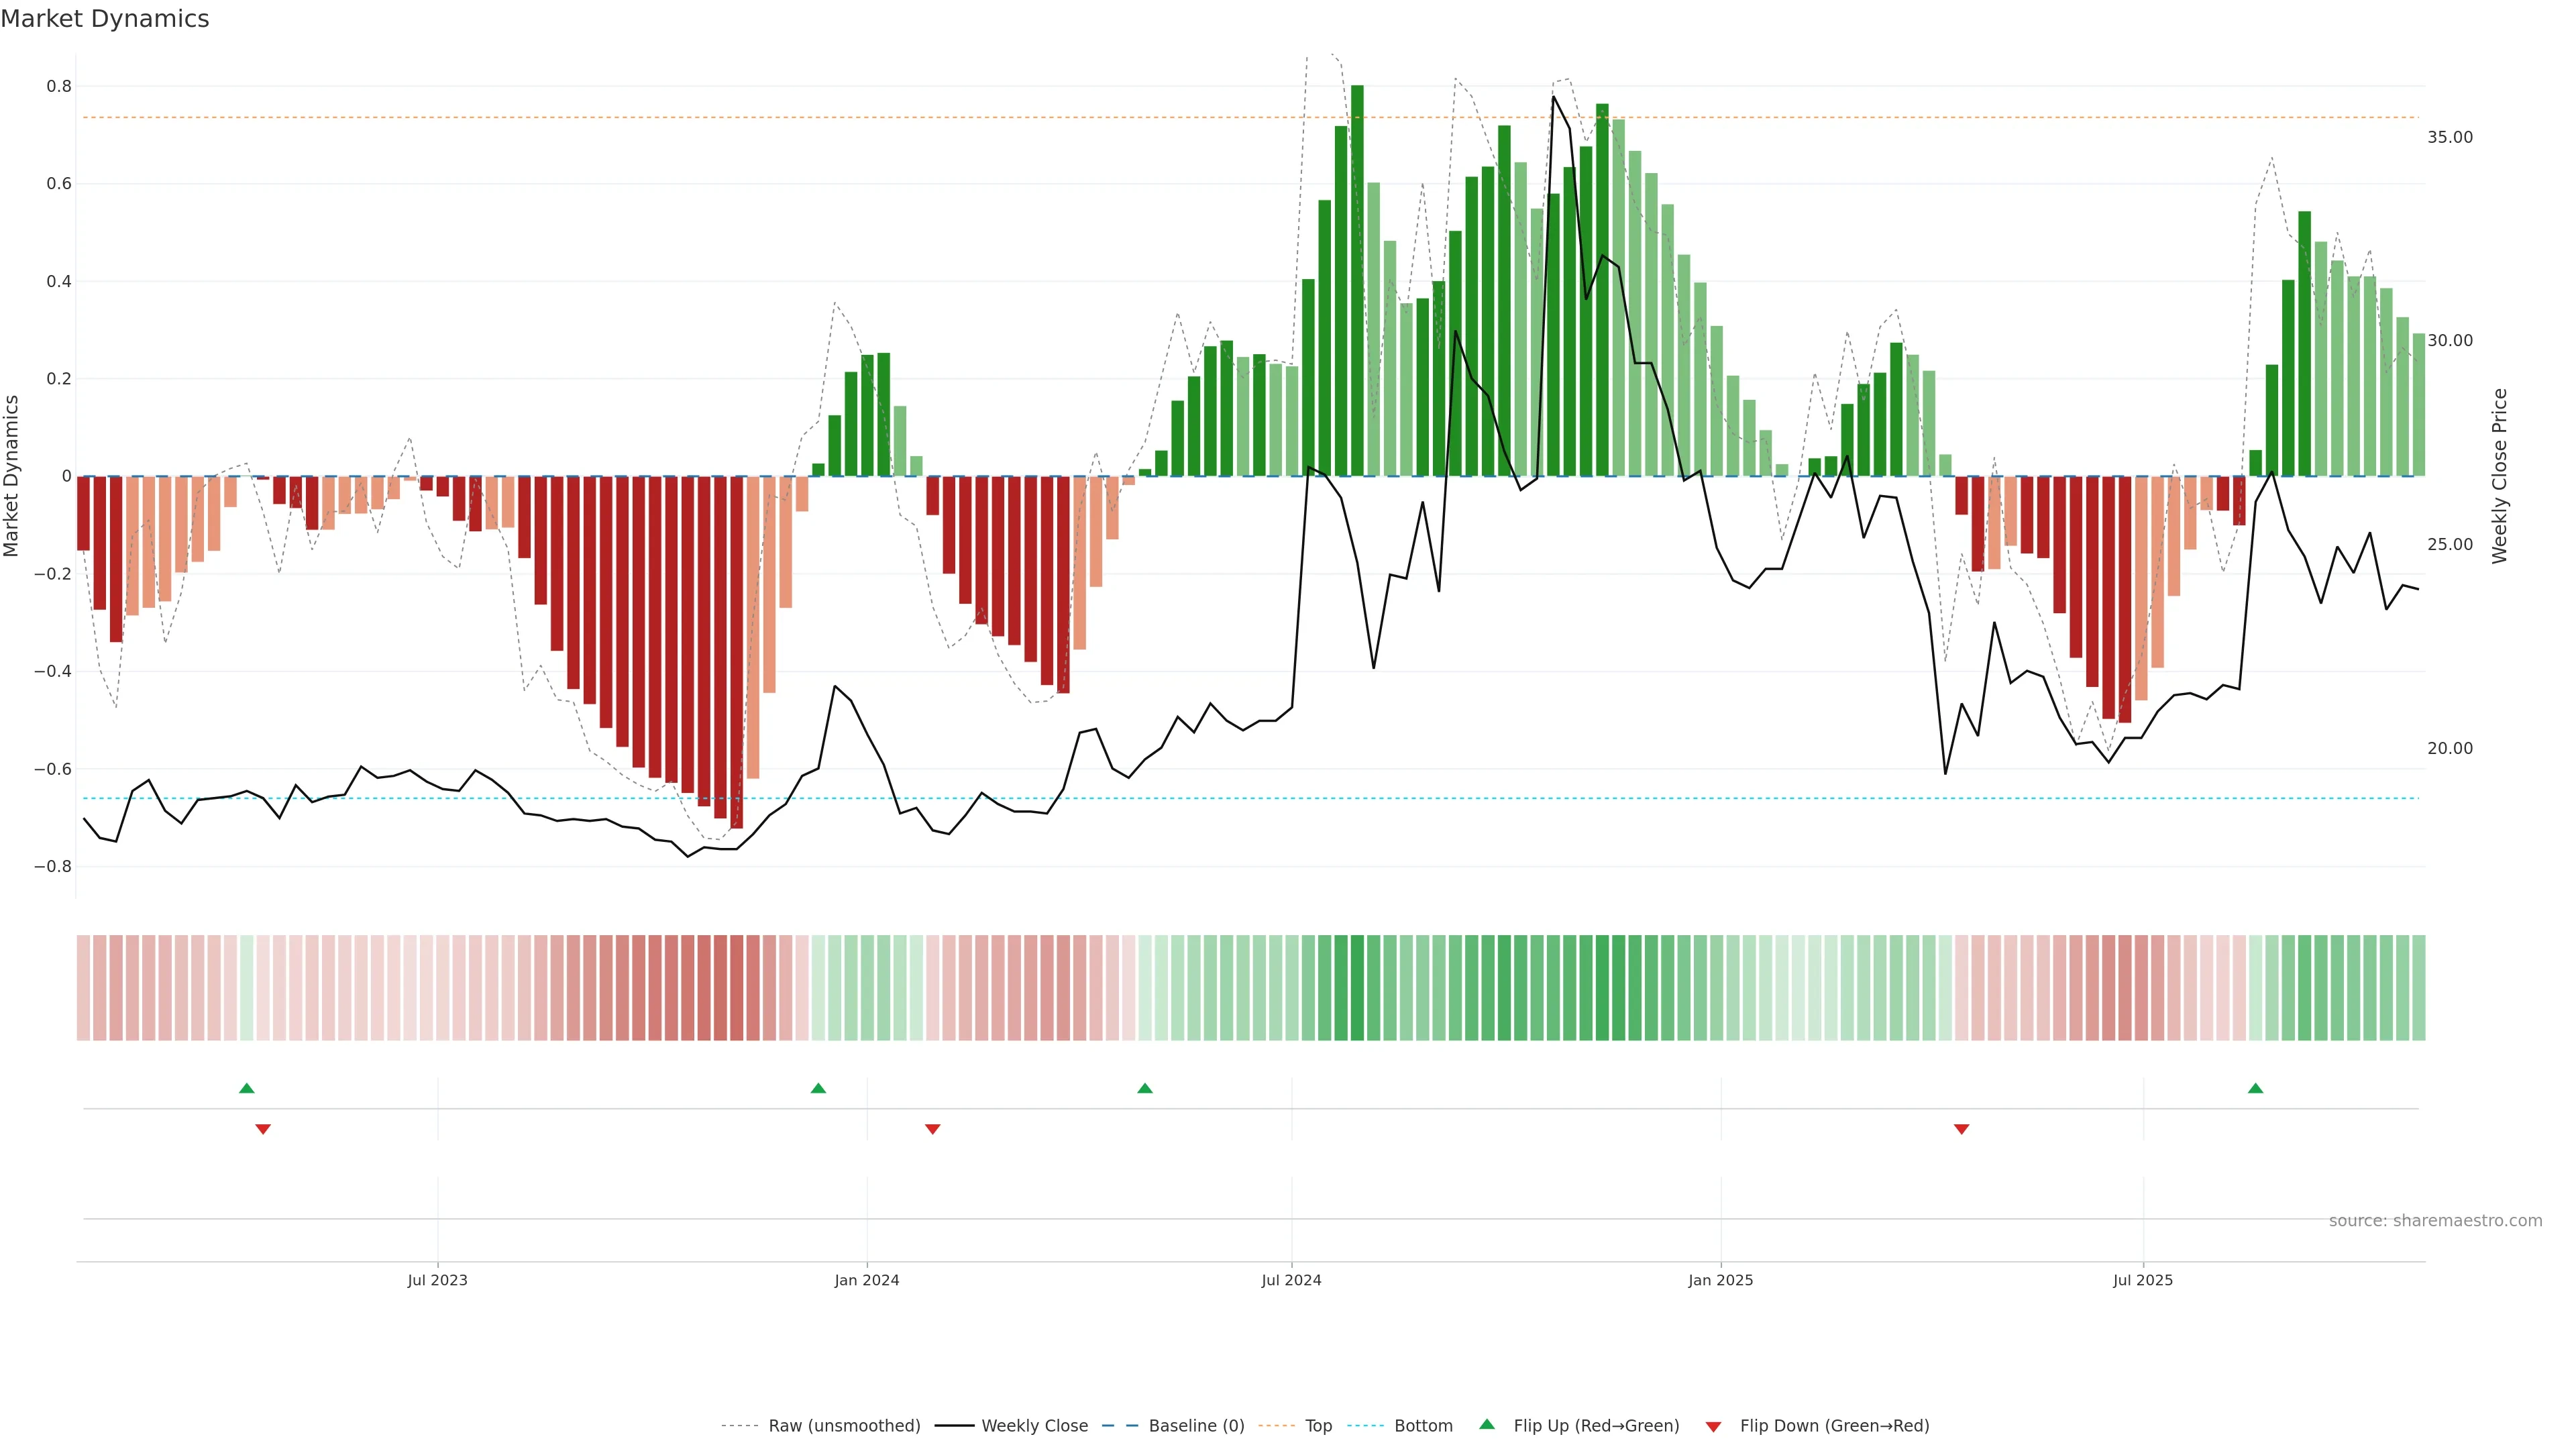2576x1449 pixels.
Task: Click the Weekly Close Price axis title
Action: pos(2499,476)
